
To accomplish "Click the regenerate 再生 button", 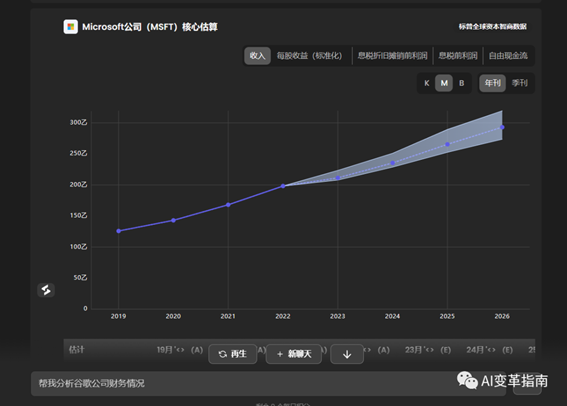I will point(233,354).
